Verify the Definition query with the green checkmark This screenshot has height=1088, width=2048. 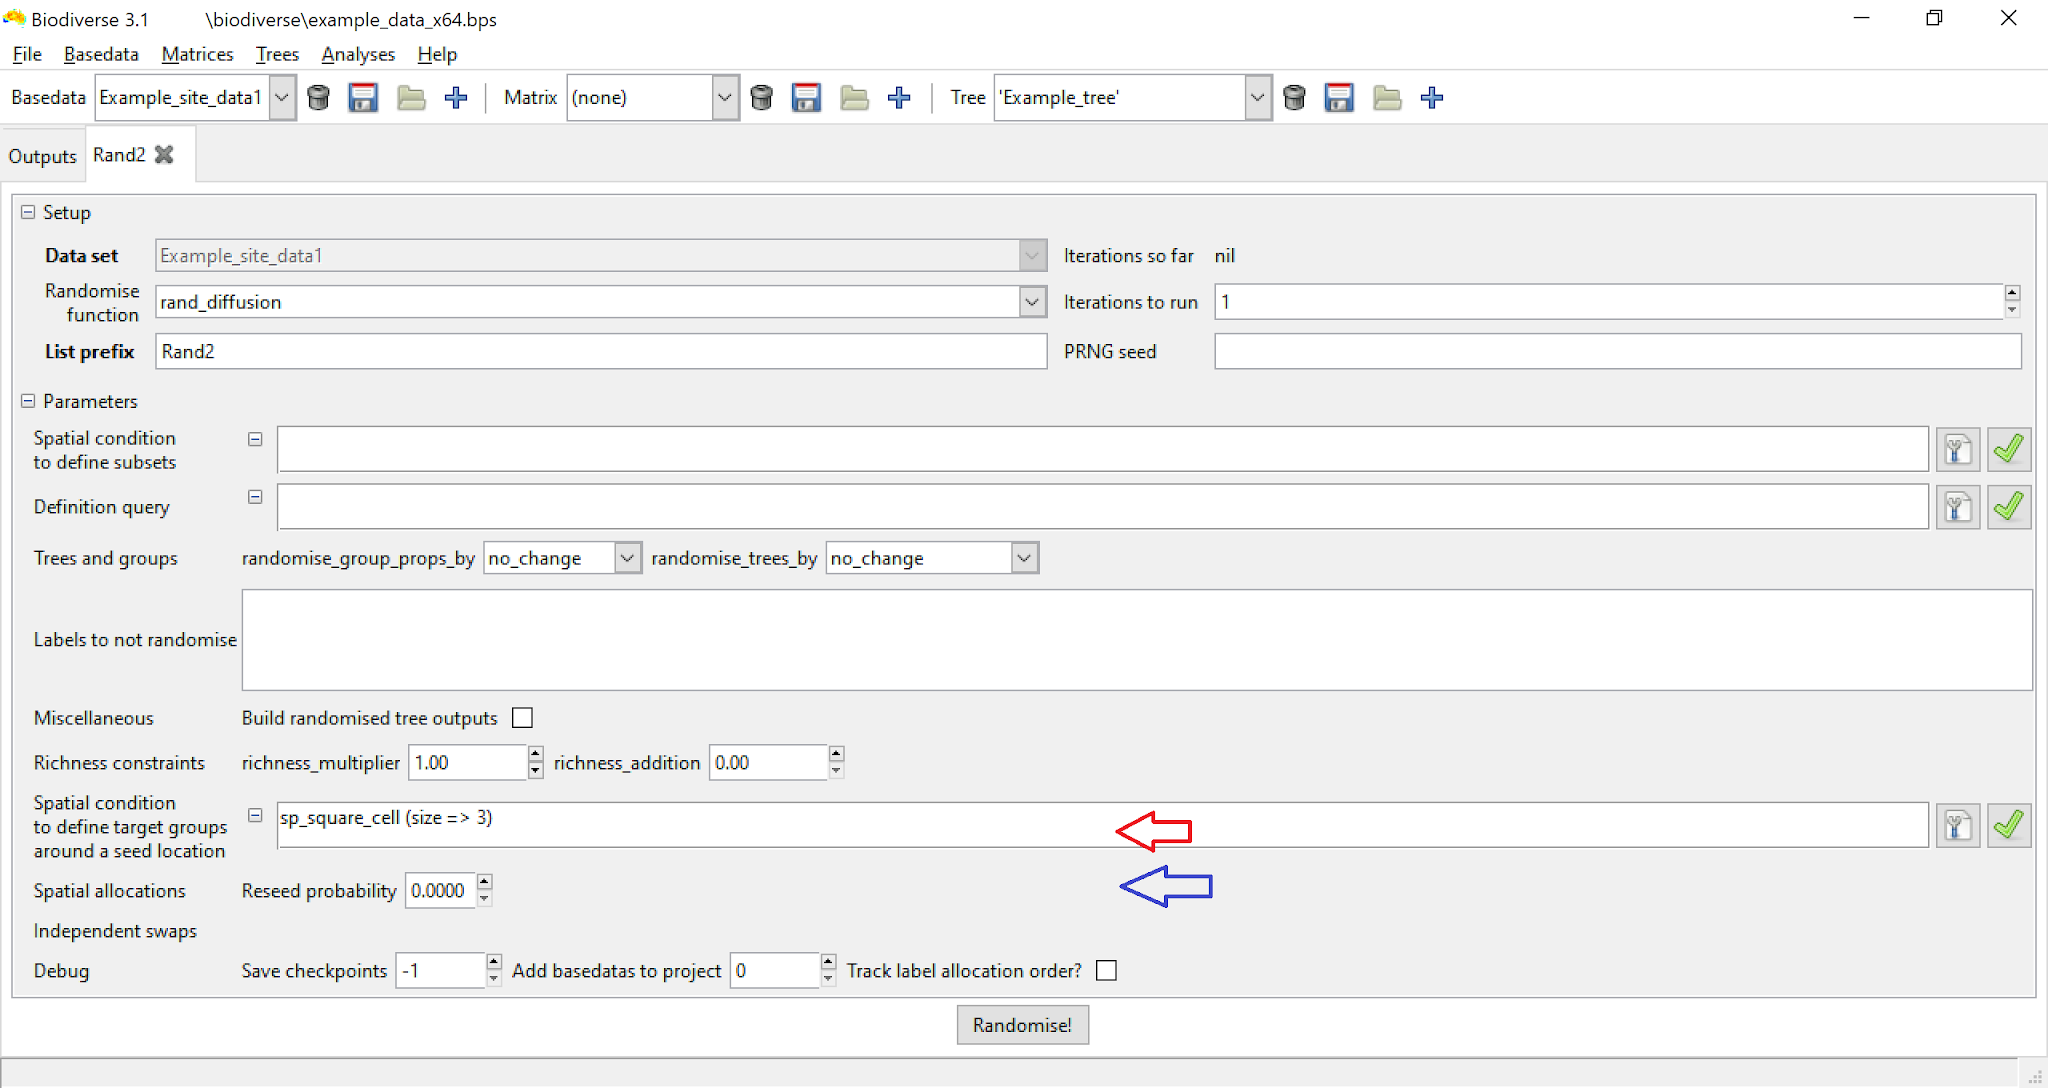point(2009,507)
